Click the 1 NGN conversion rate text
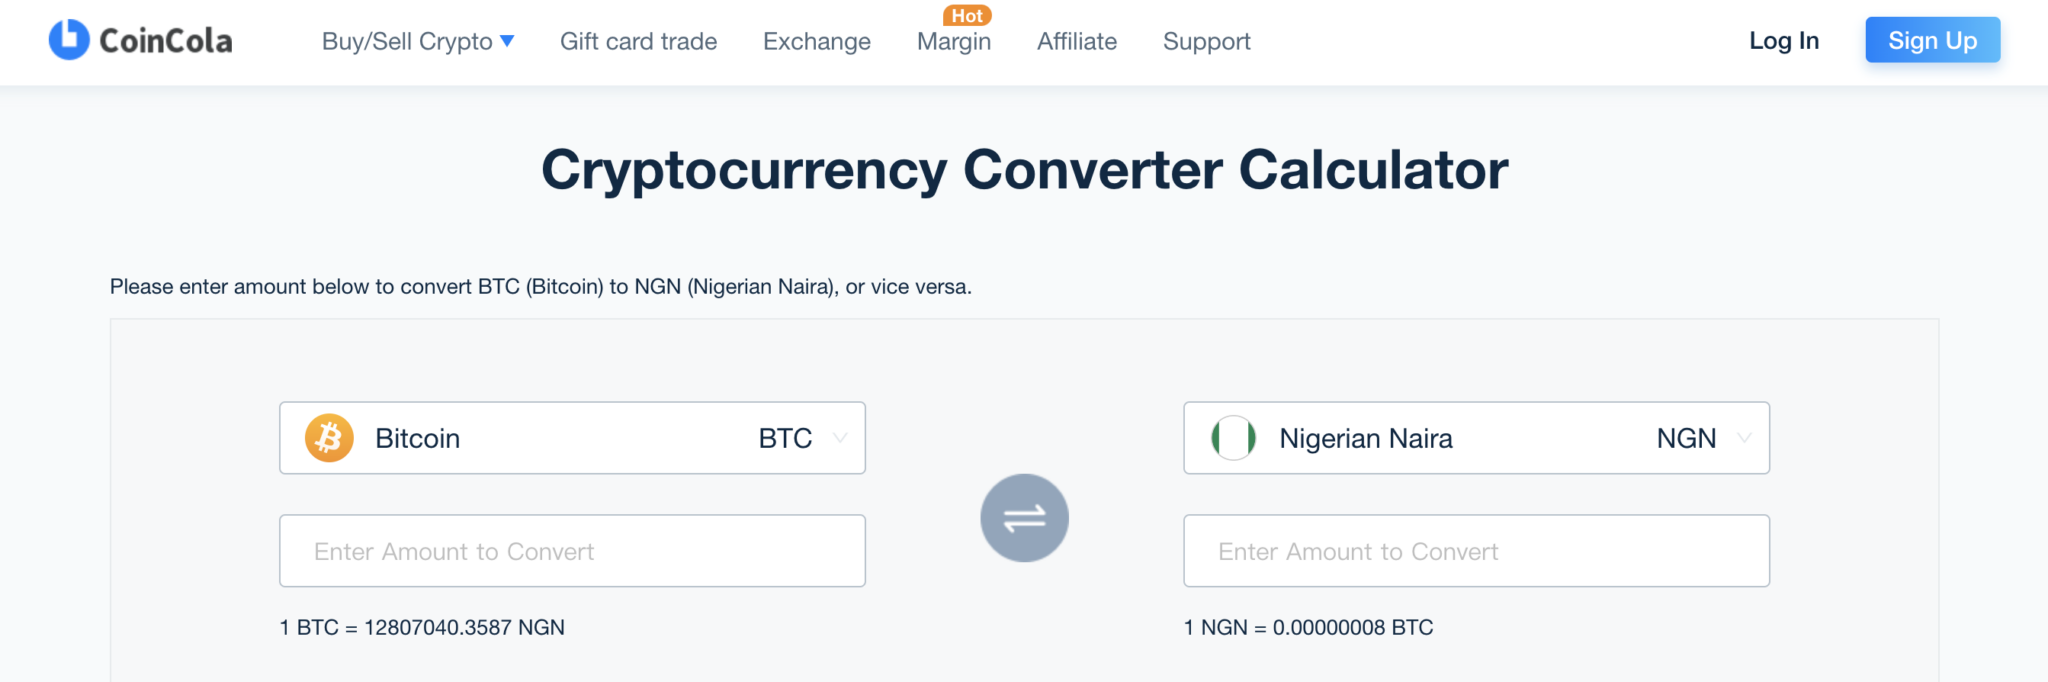Image resolution: width=2048 pixels, height=682 pixels. coord(1307,627)
